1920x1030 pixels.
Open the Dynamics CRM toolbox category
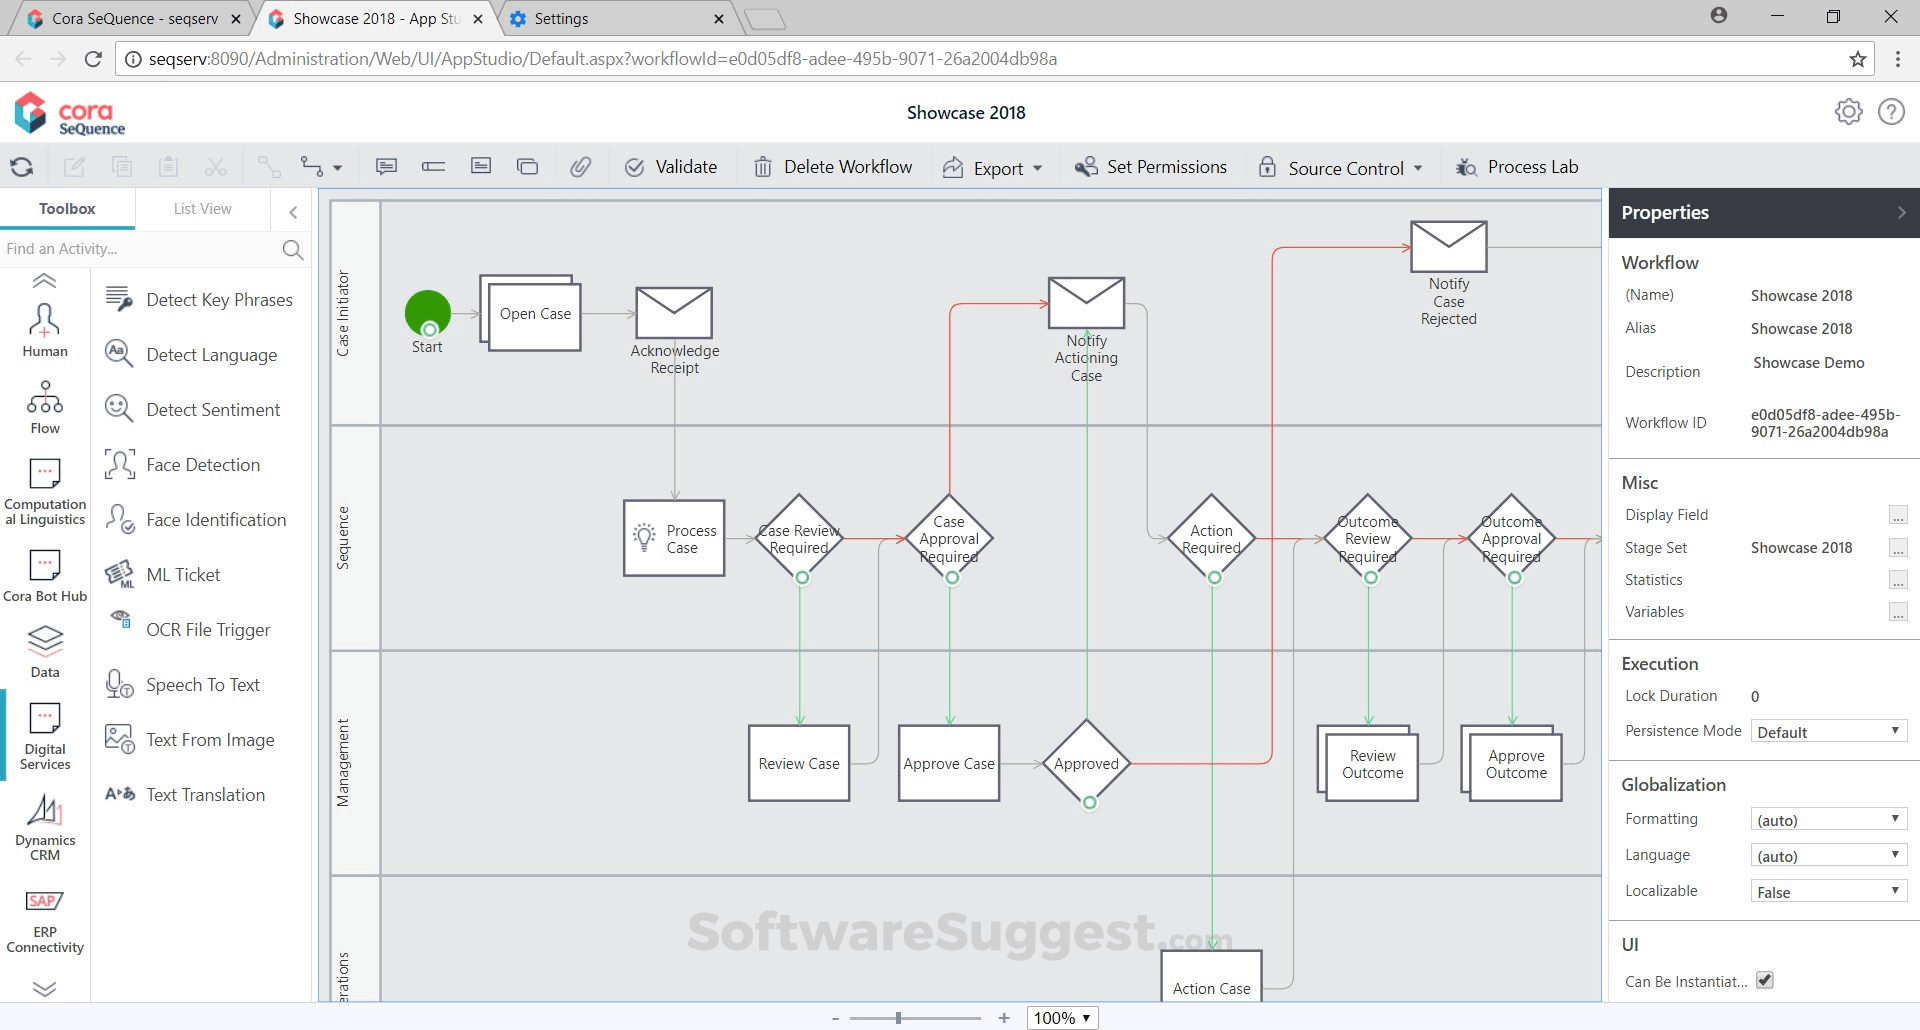44,828
